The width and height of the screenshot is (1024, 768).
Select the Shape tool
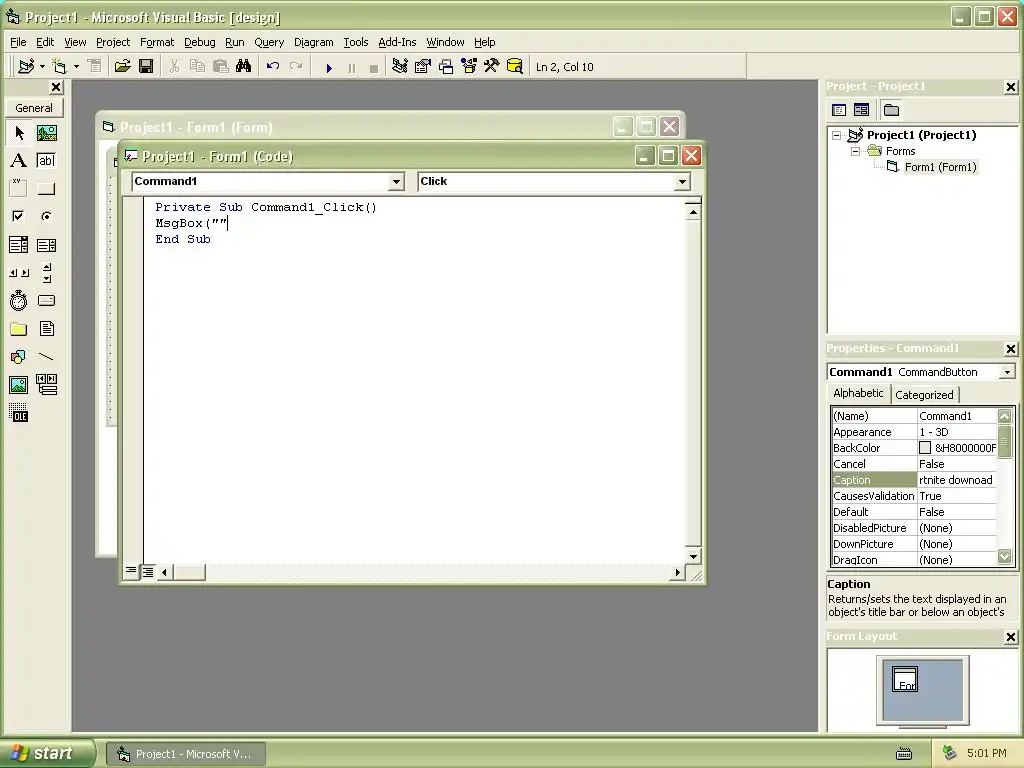19,357
